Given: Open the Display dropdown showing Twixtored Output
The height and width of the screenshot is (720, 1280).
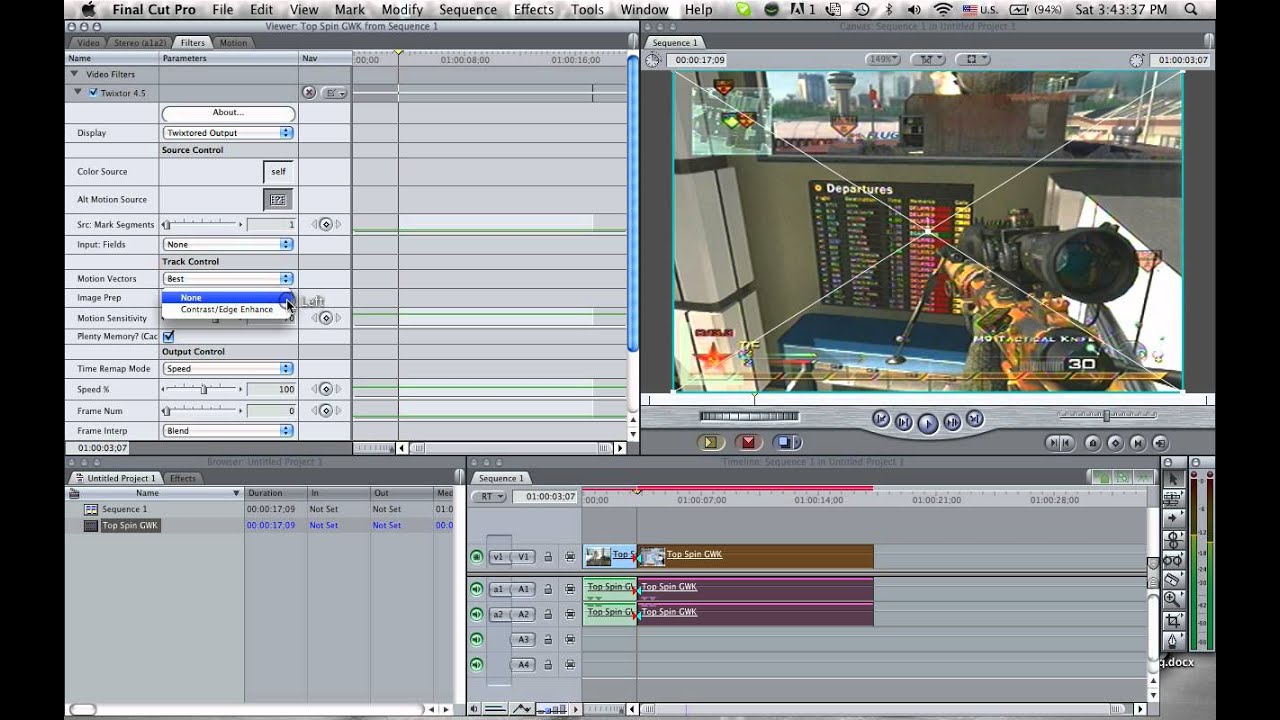Looking at the screenshot, I should [x=228, y=133].
